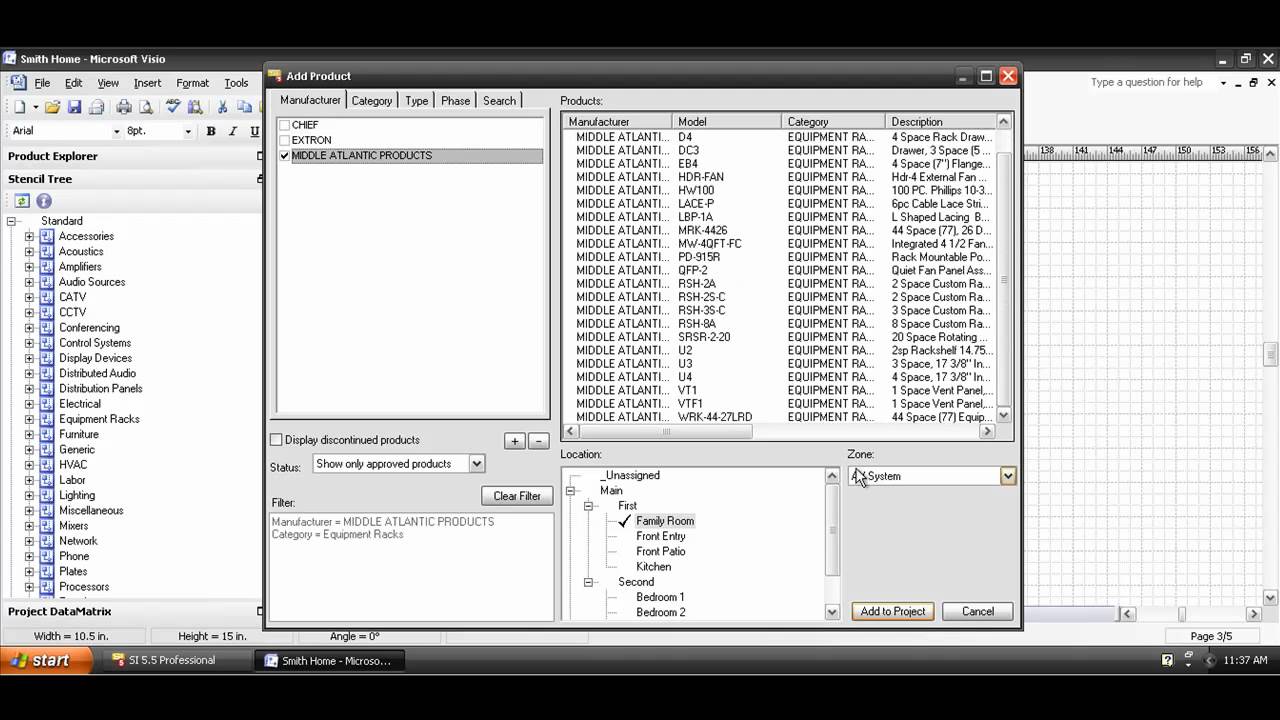
Task: Check the CHIEF manufacturer checkbox
Action: tap(285, 125)
